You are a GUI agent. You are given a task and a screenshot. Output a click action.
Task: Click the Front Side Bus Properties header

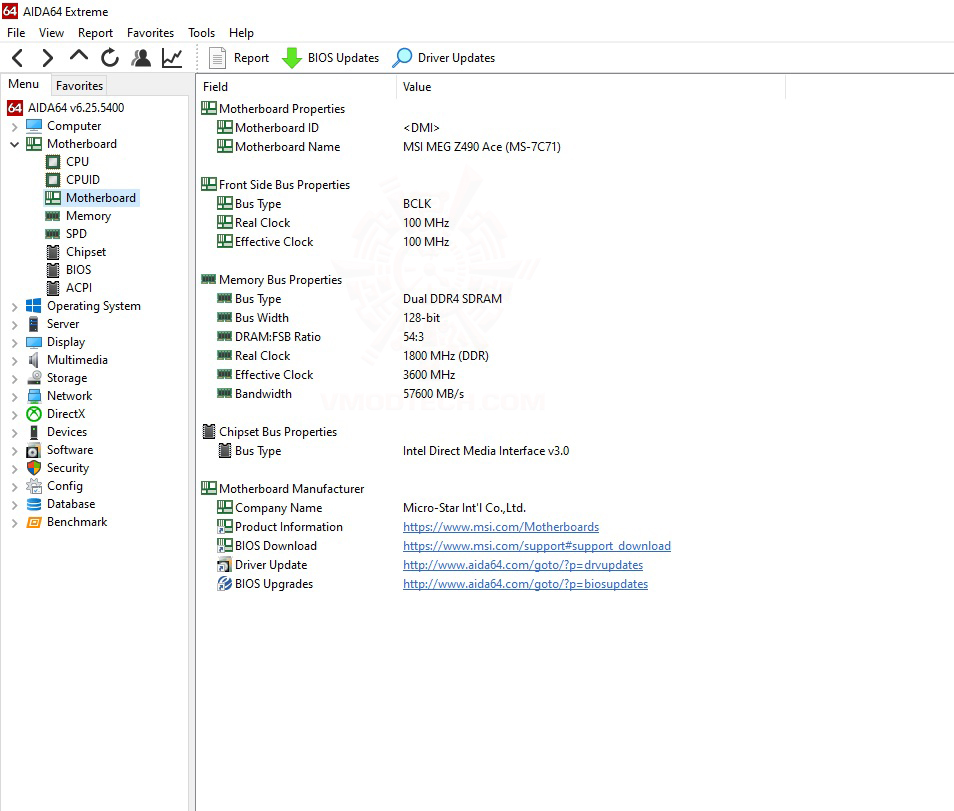(x=284, y=185)
